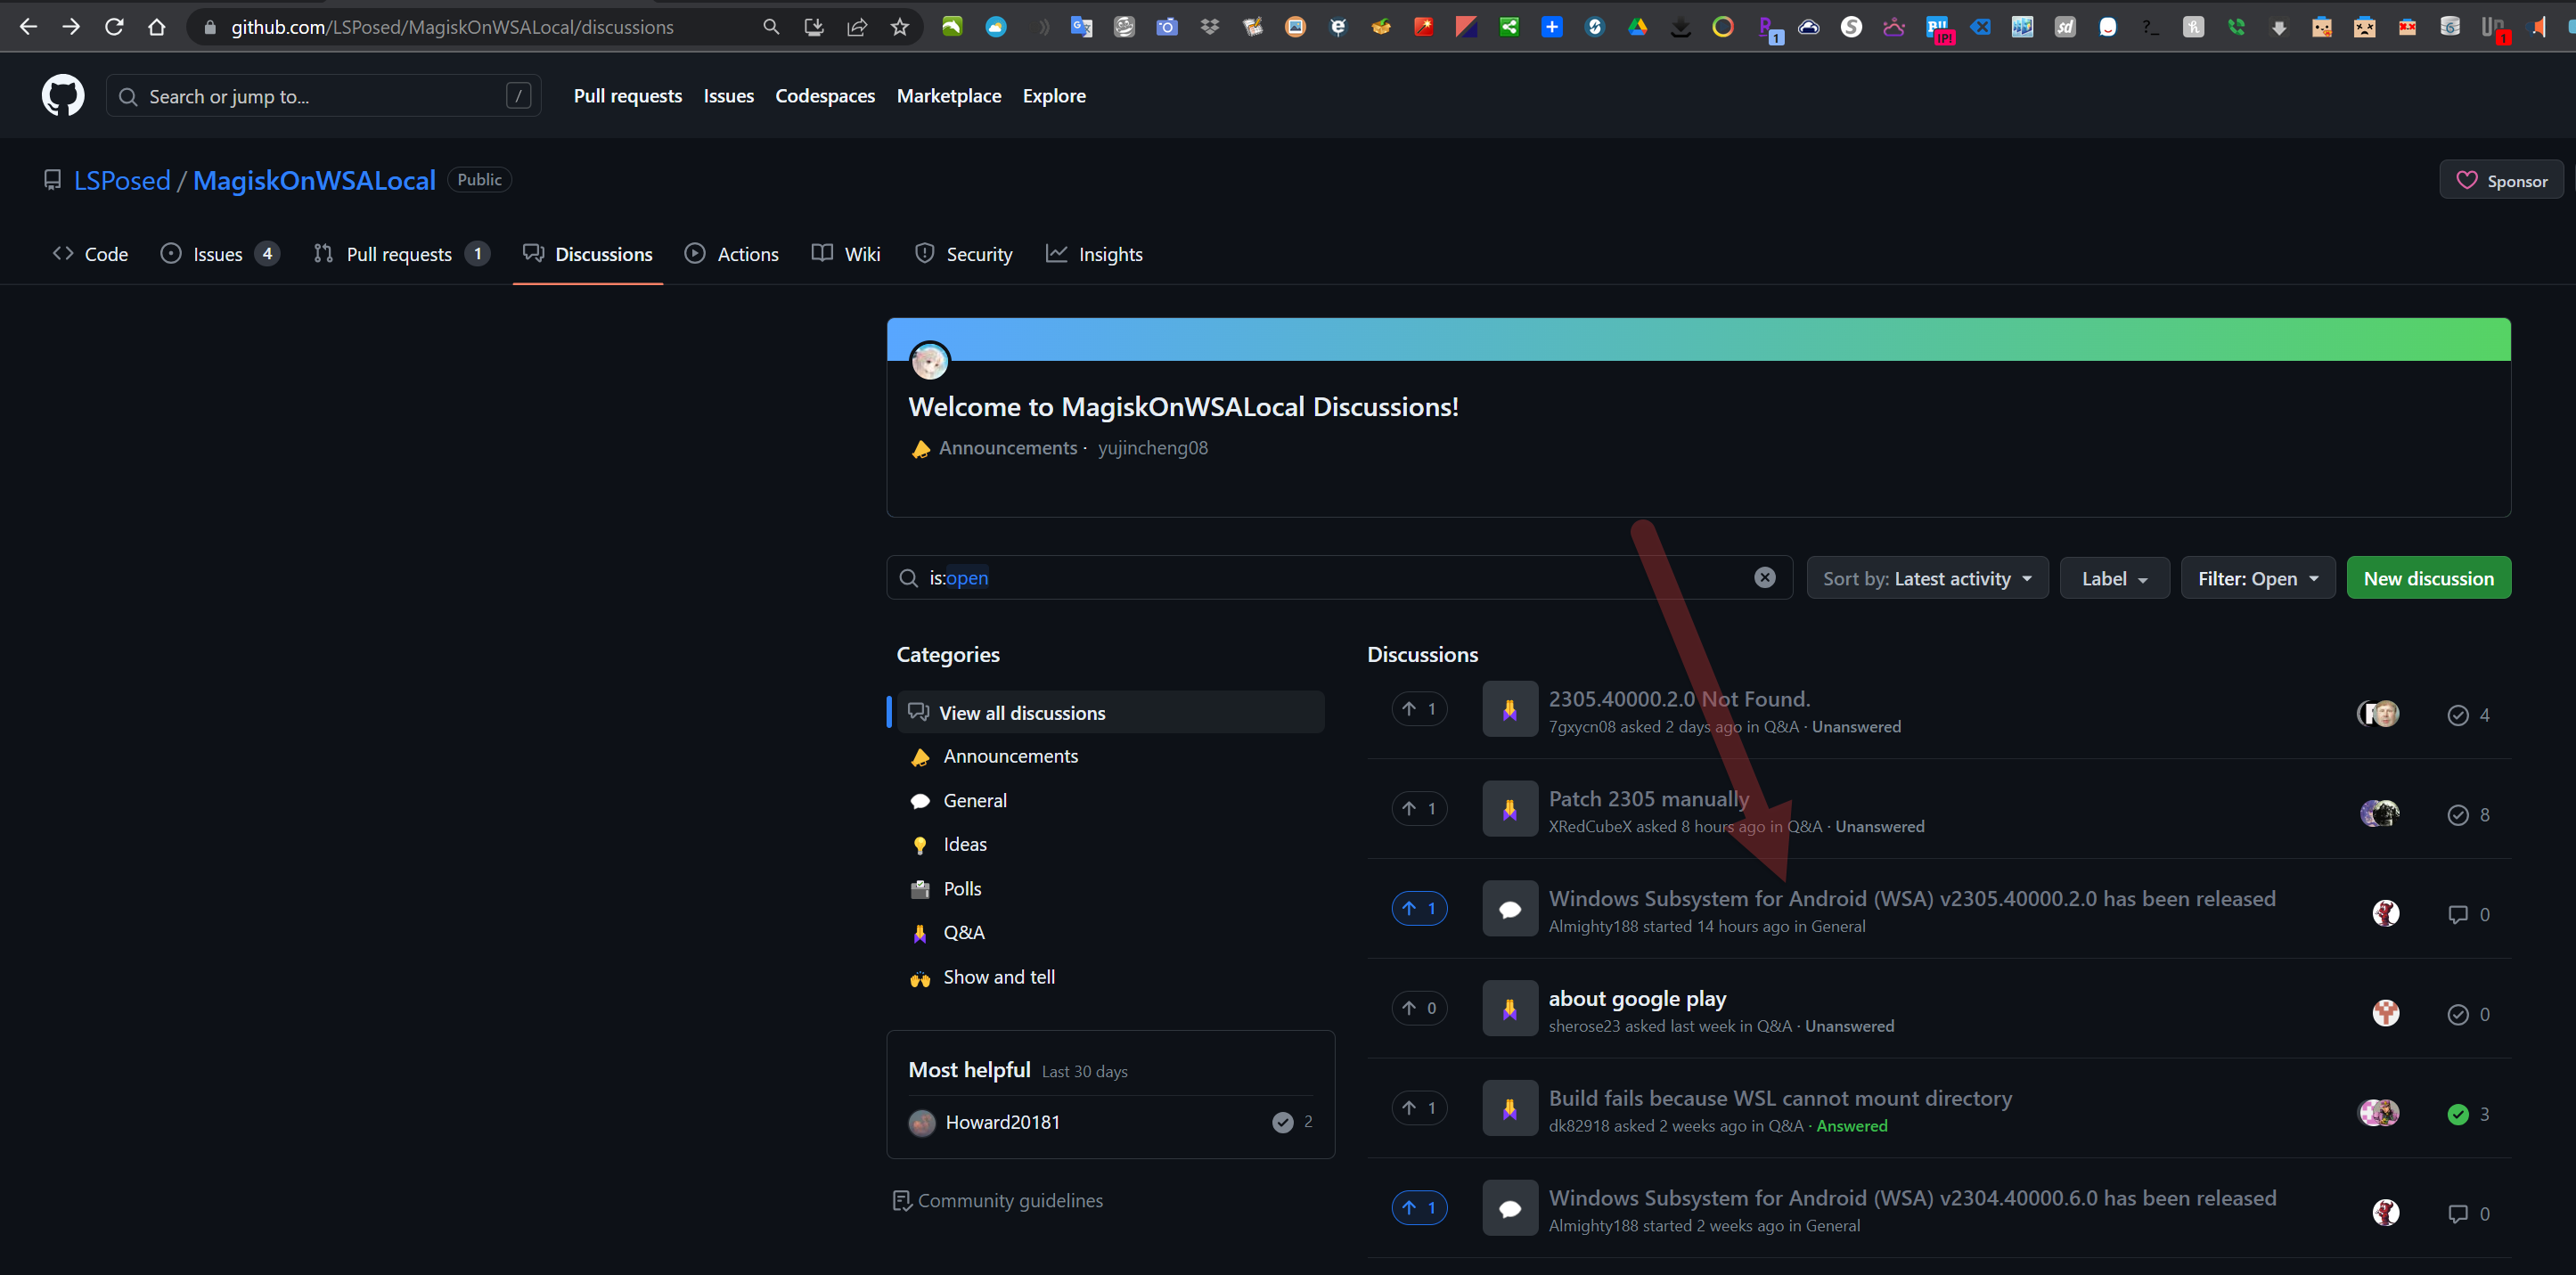Click the Q&A category icon for 2305.40000.2.0 Not Found
Viewport: 2576px width, 1275px height.
(1510, 709)
